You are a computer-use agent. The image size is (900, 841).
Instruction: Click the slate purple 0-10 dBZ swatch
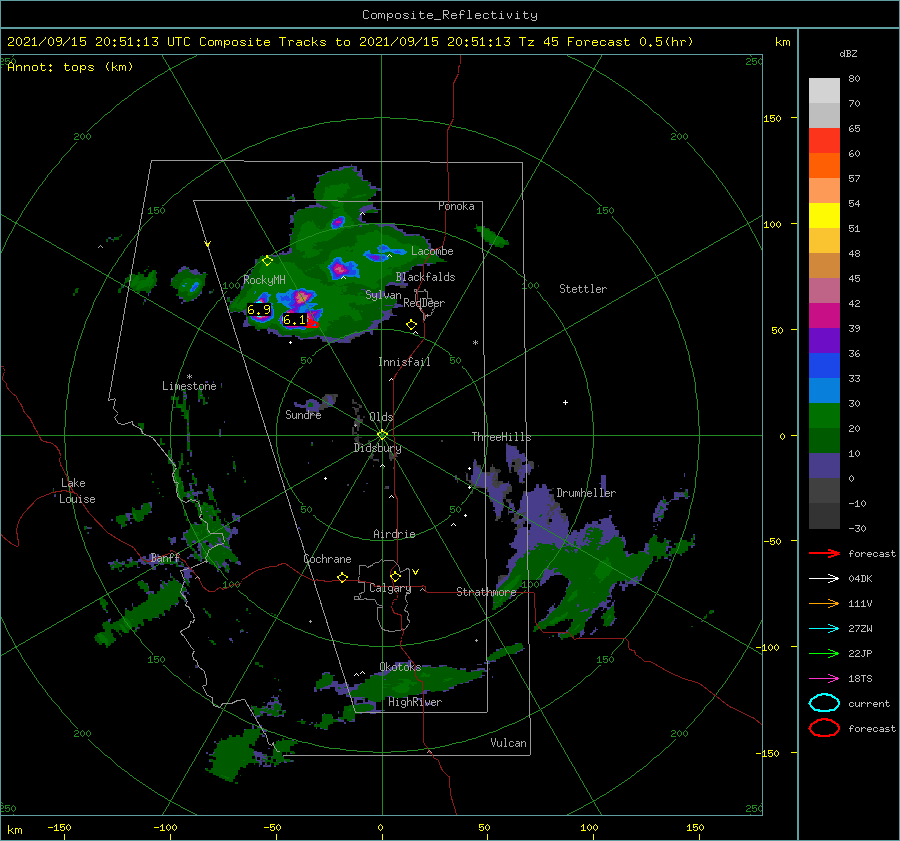click(x=824, y=466)
